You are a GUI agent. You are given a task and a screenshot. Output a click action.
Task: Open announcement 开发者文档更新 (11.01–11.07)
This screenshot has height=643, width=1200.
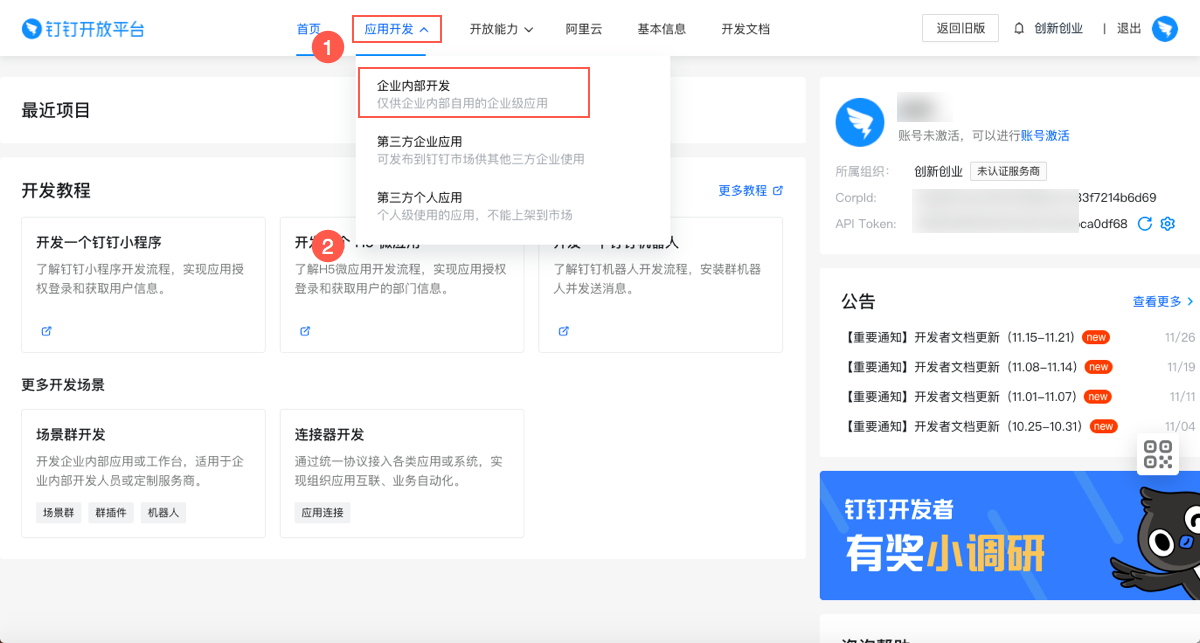960,397
